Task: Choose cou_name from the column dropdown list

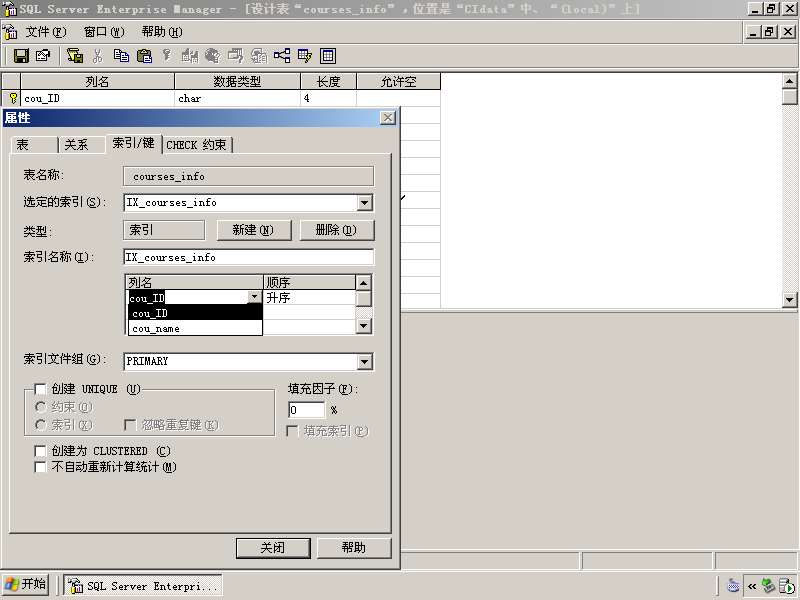Action: [x=195, y=329]
